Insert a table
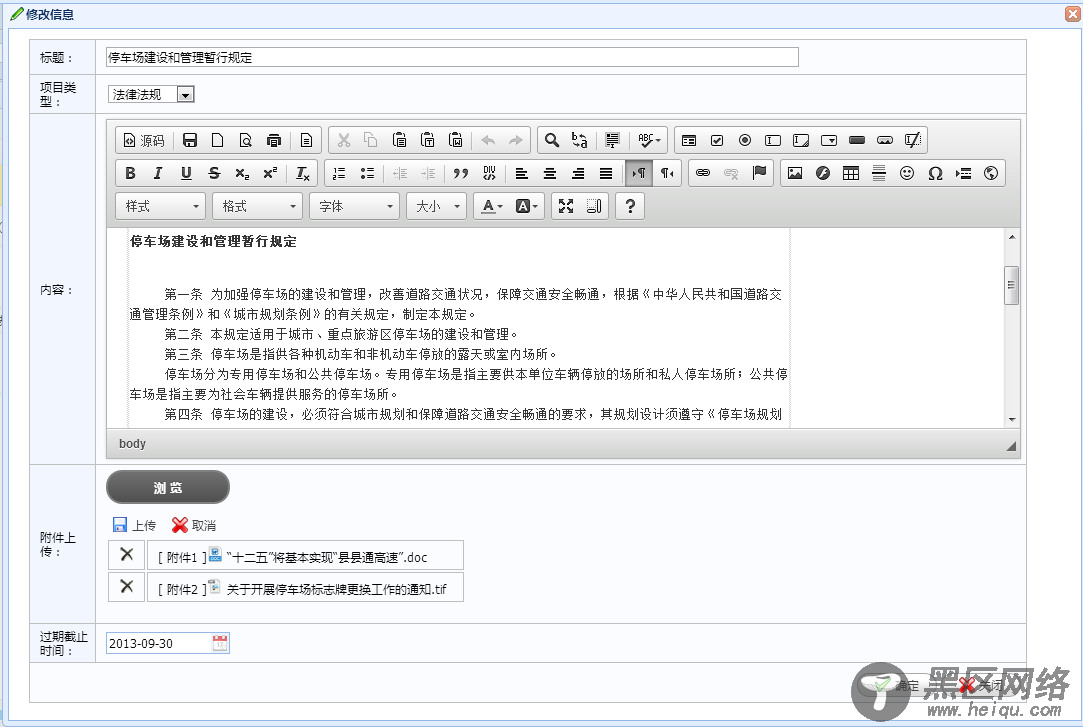The width and height of the screenshot is (1083, 727). tap(851, 173)
